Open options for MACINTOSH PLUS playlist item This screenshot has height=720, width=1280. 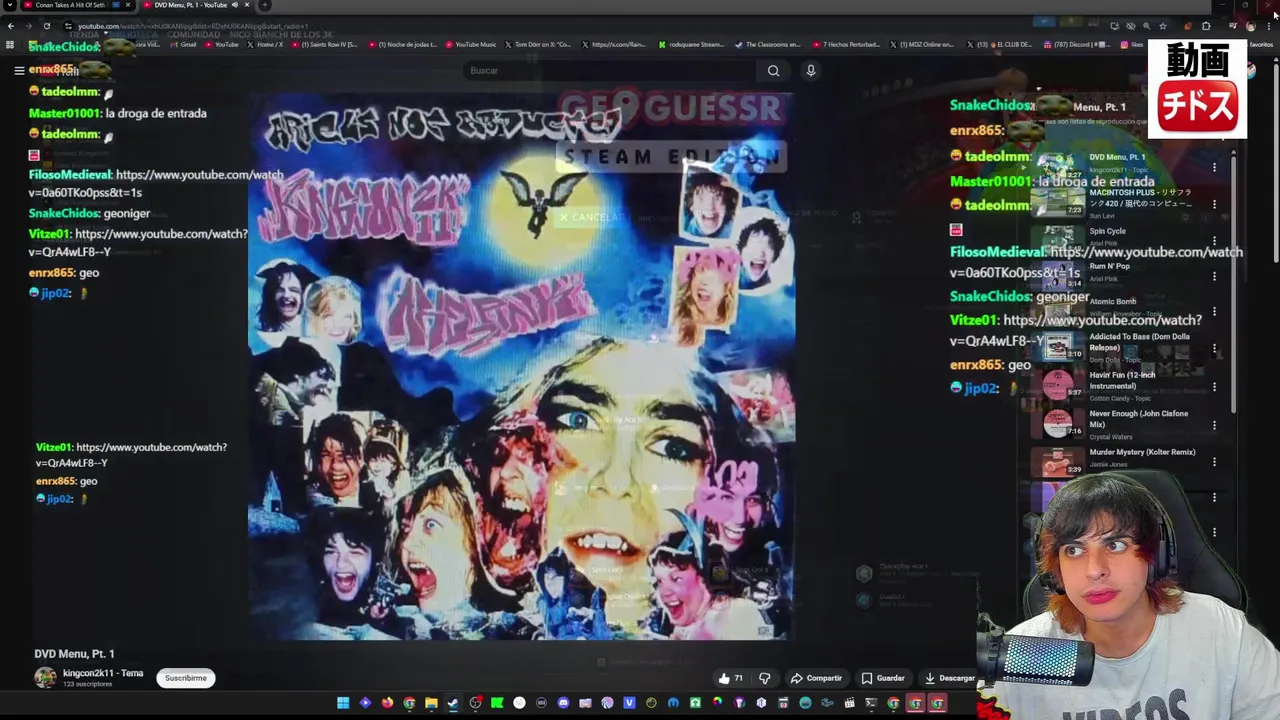pyautogui.click(x=1214, y=204)
